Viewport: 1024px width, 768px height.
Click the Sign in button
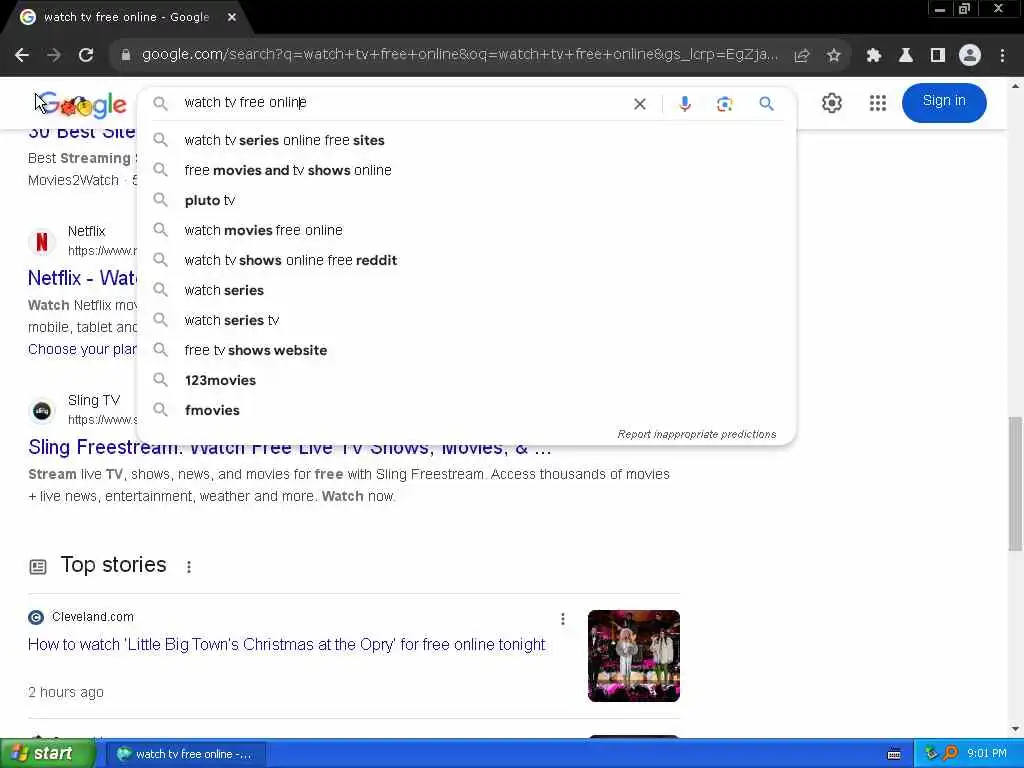[x=944, y=103]
